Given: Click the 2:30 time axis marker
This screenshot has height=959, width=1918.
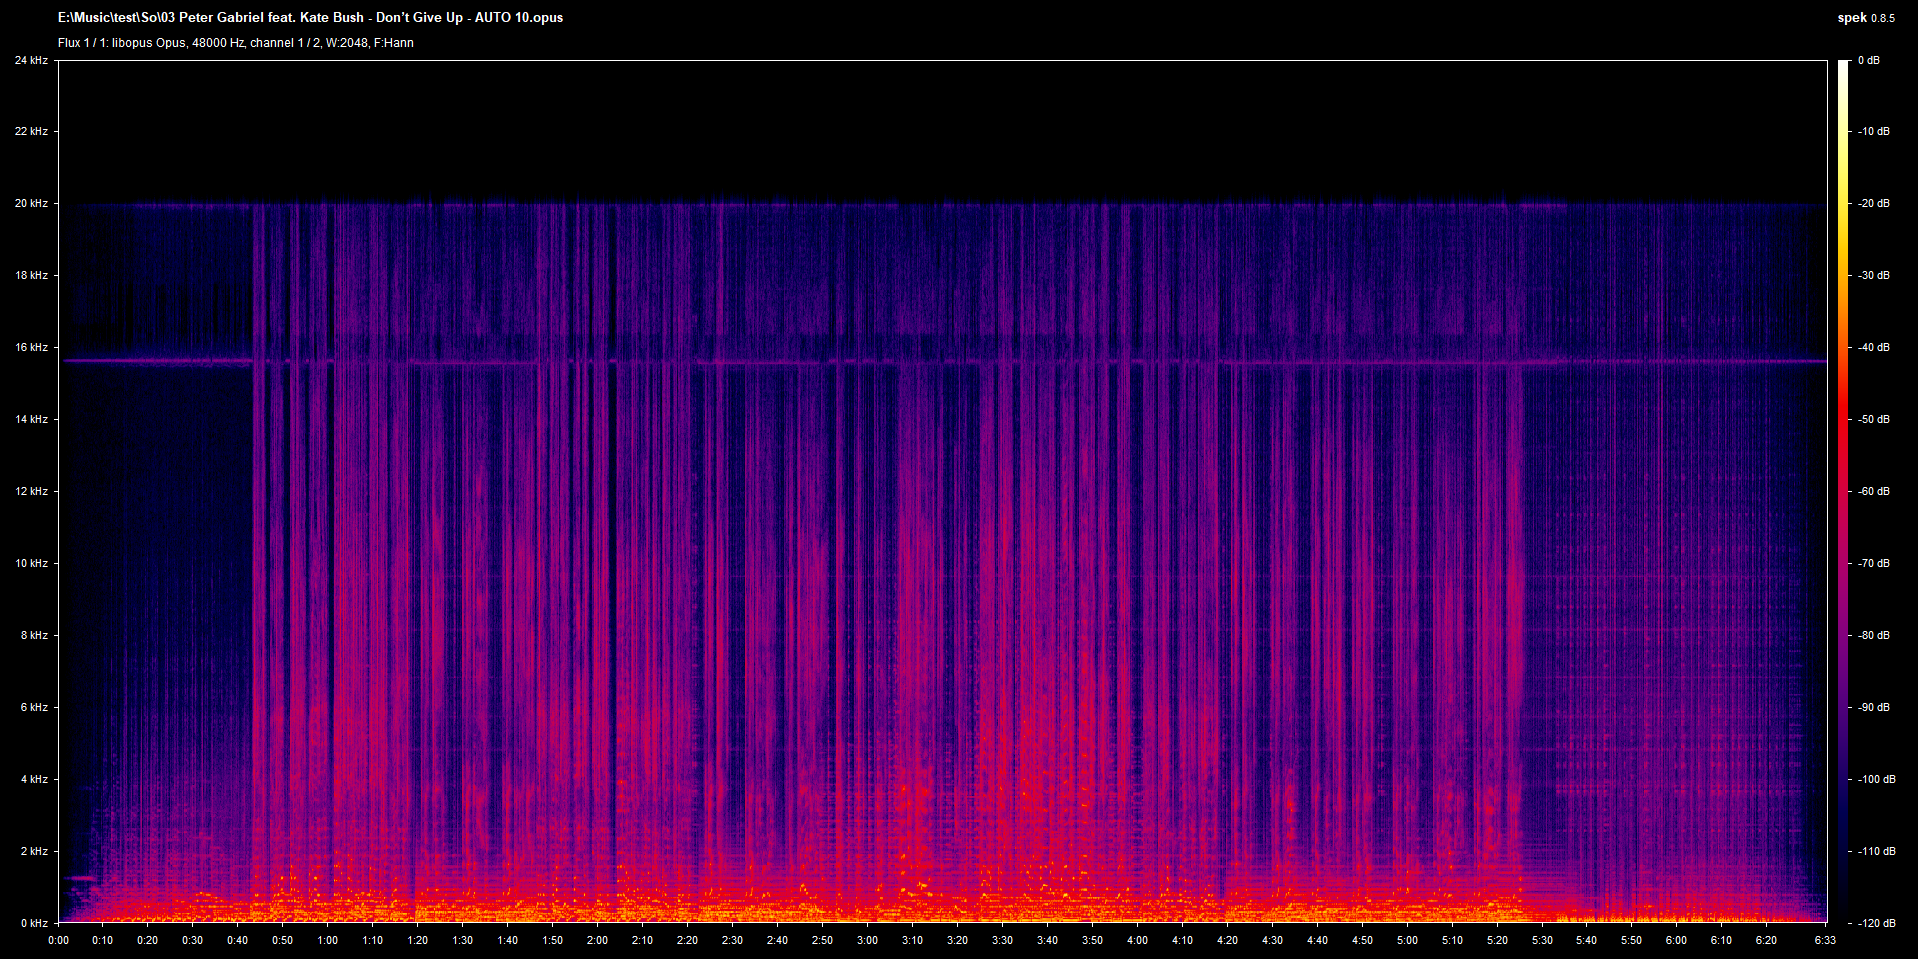Looking at the screenshot, I should [732, 940].
